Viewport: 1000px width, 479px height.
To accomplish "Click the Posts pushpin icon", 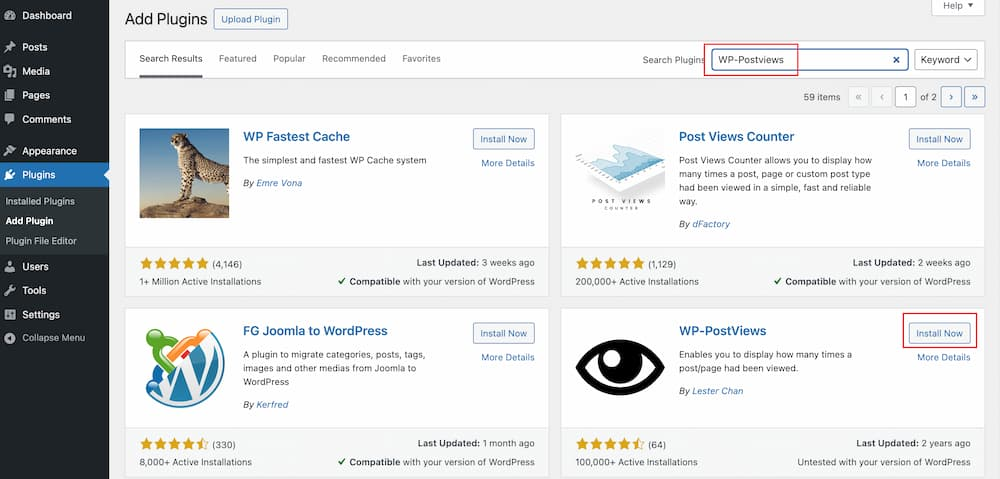I will point(10,47).
